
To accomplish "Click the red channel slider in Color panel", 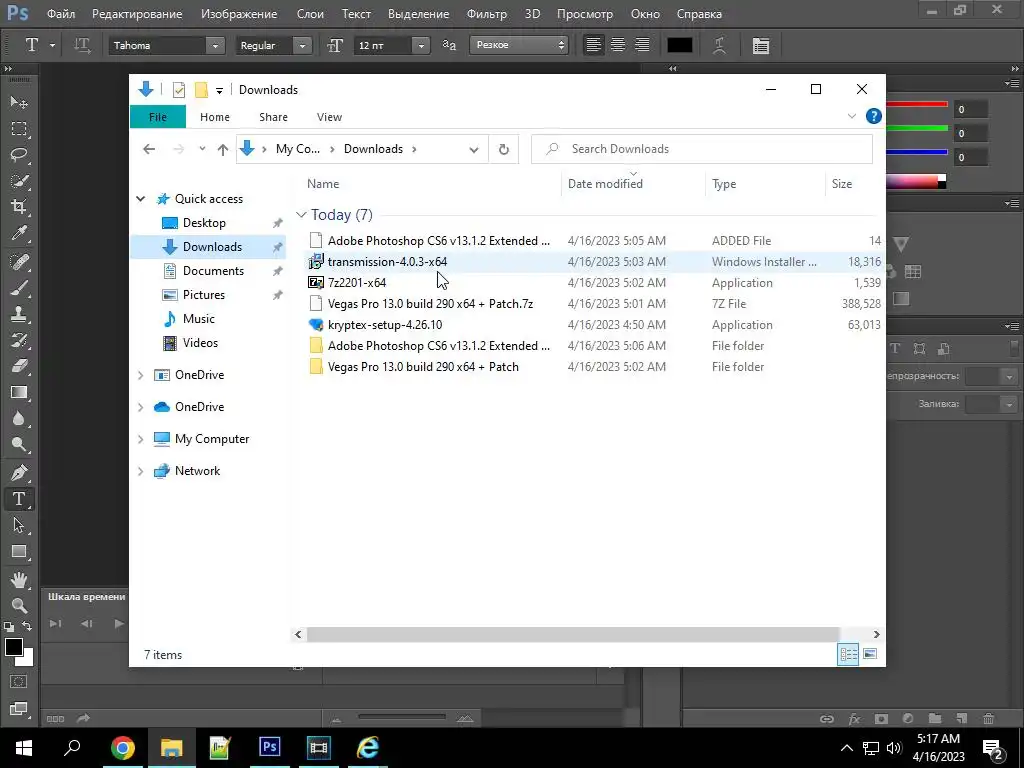I will pyautogui.click(x=917, y=104).
